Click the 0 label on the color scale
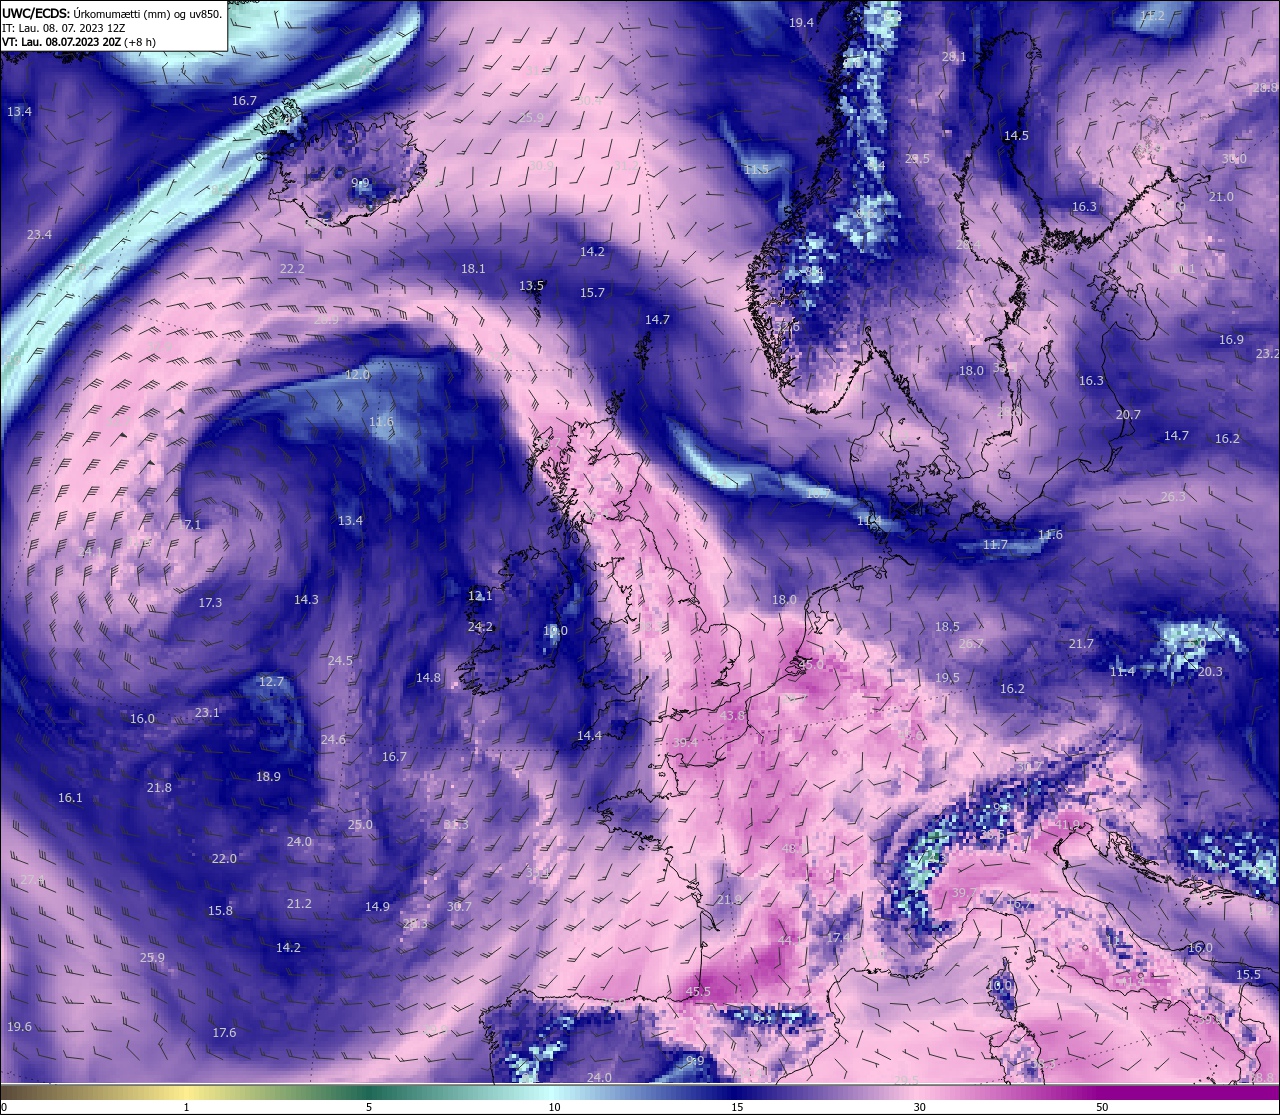Screen dimensions: 1280x1115 [3, 1107]
